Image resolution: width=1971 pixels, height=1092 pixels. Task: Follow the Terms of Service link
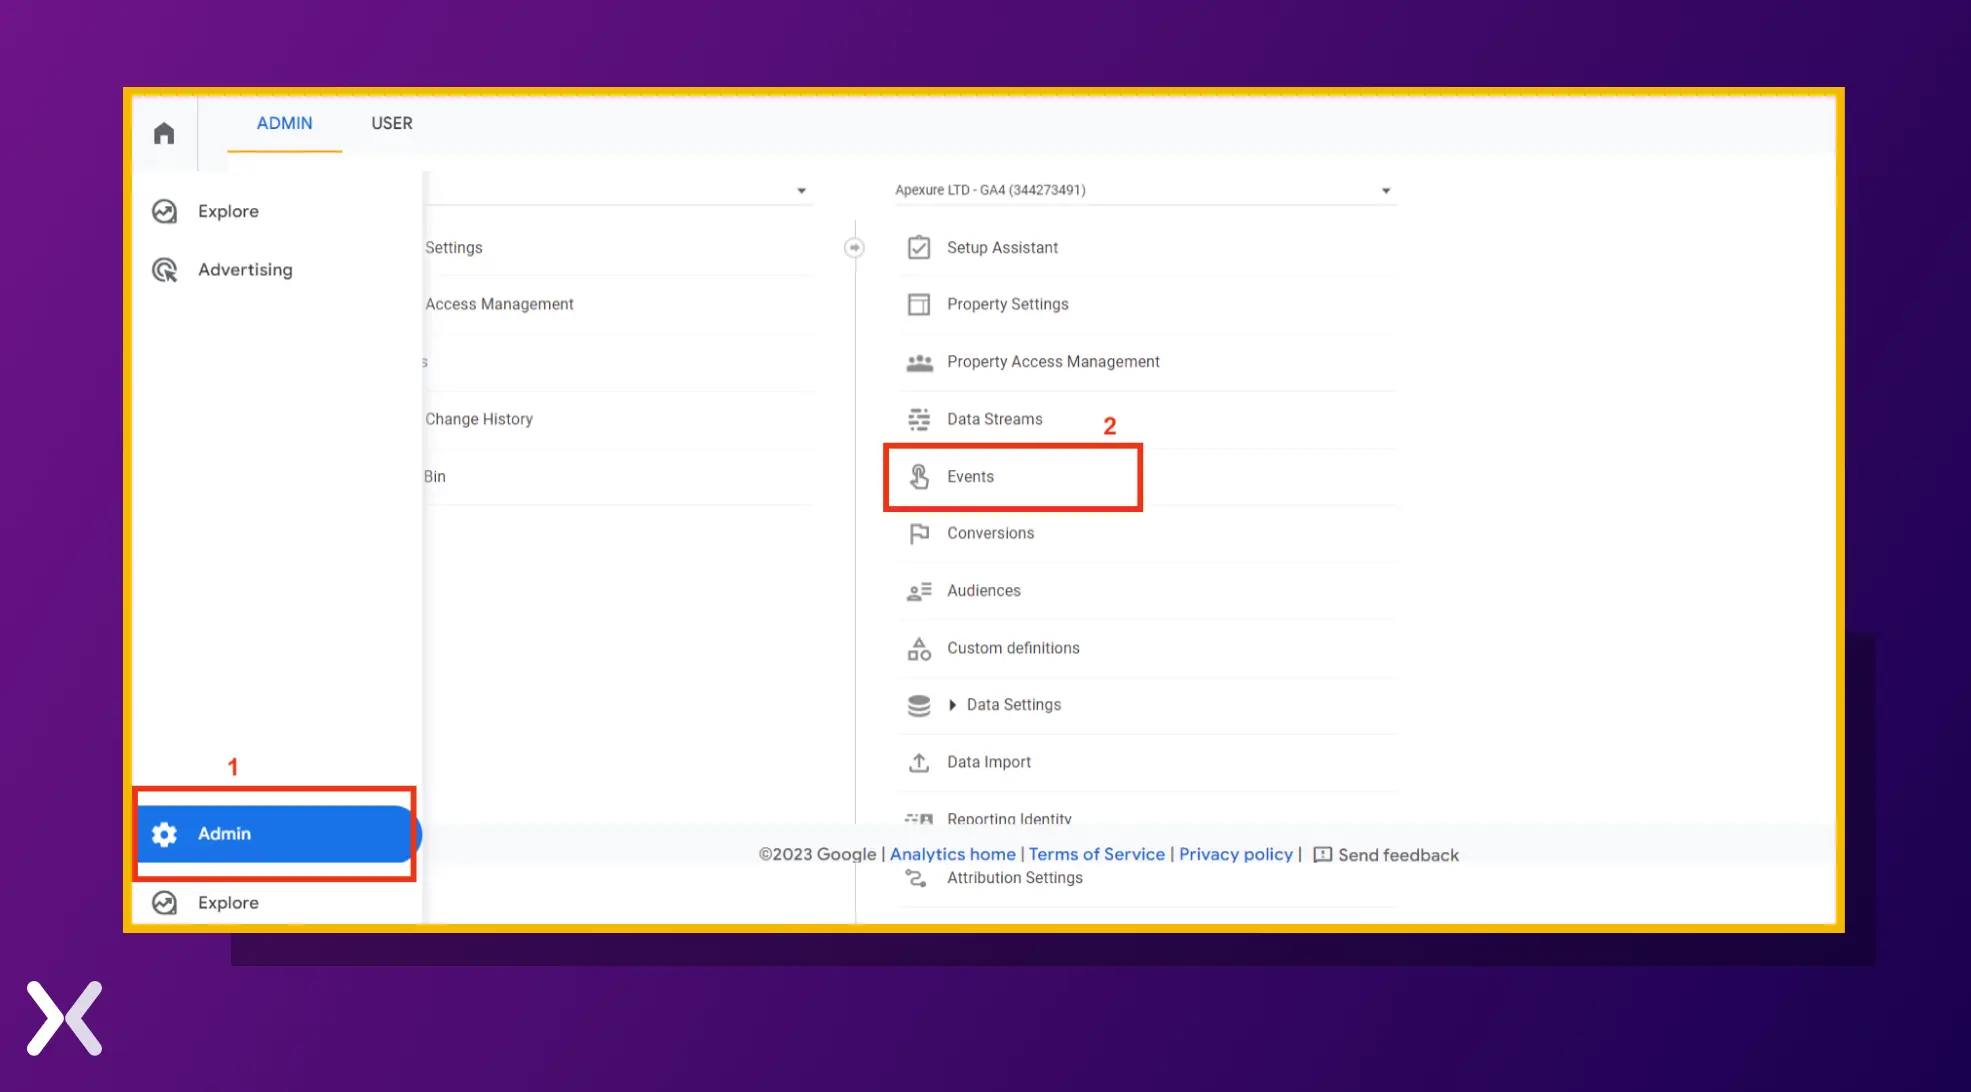pyautogui.click(x=1096, y=855)
